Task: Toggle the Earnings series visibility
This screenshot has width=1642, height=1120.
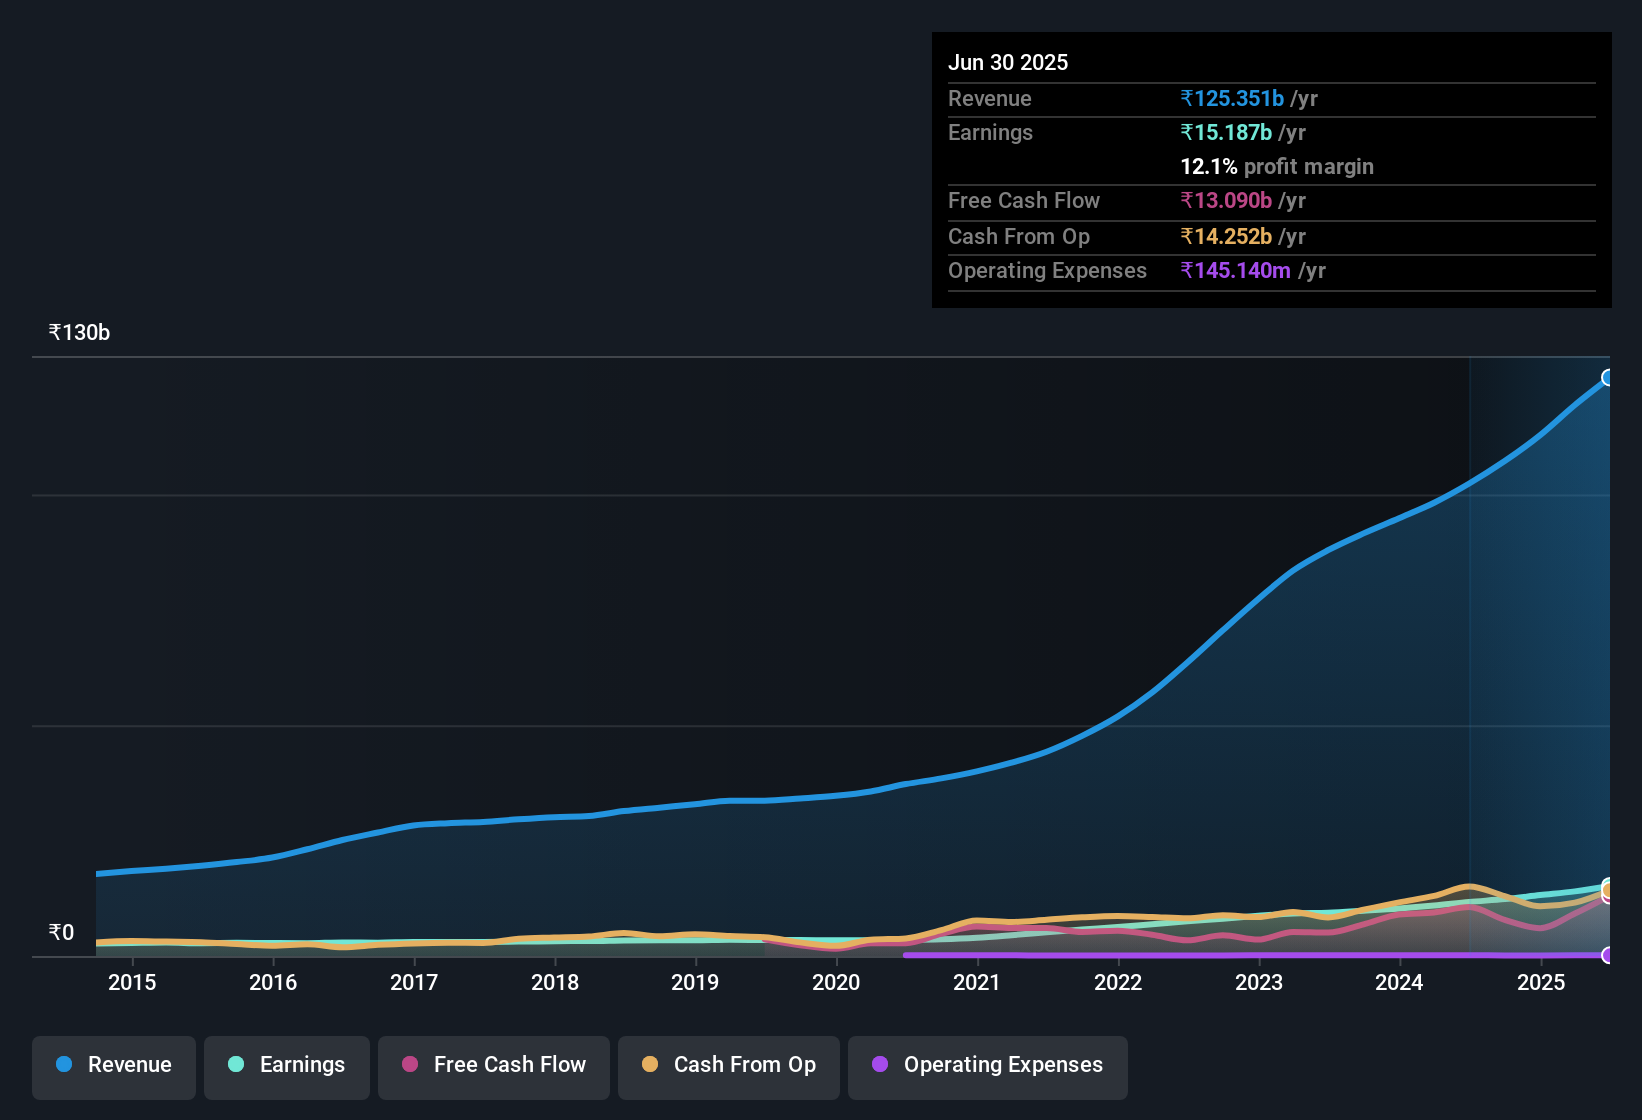Action: point(286,1065)
